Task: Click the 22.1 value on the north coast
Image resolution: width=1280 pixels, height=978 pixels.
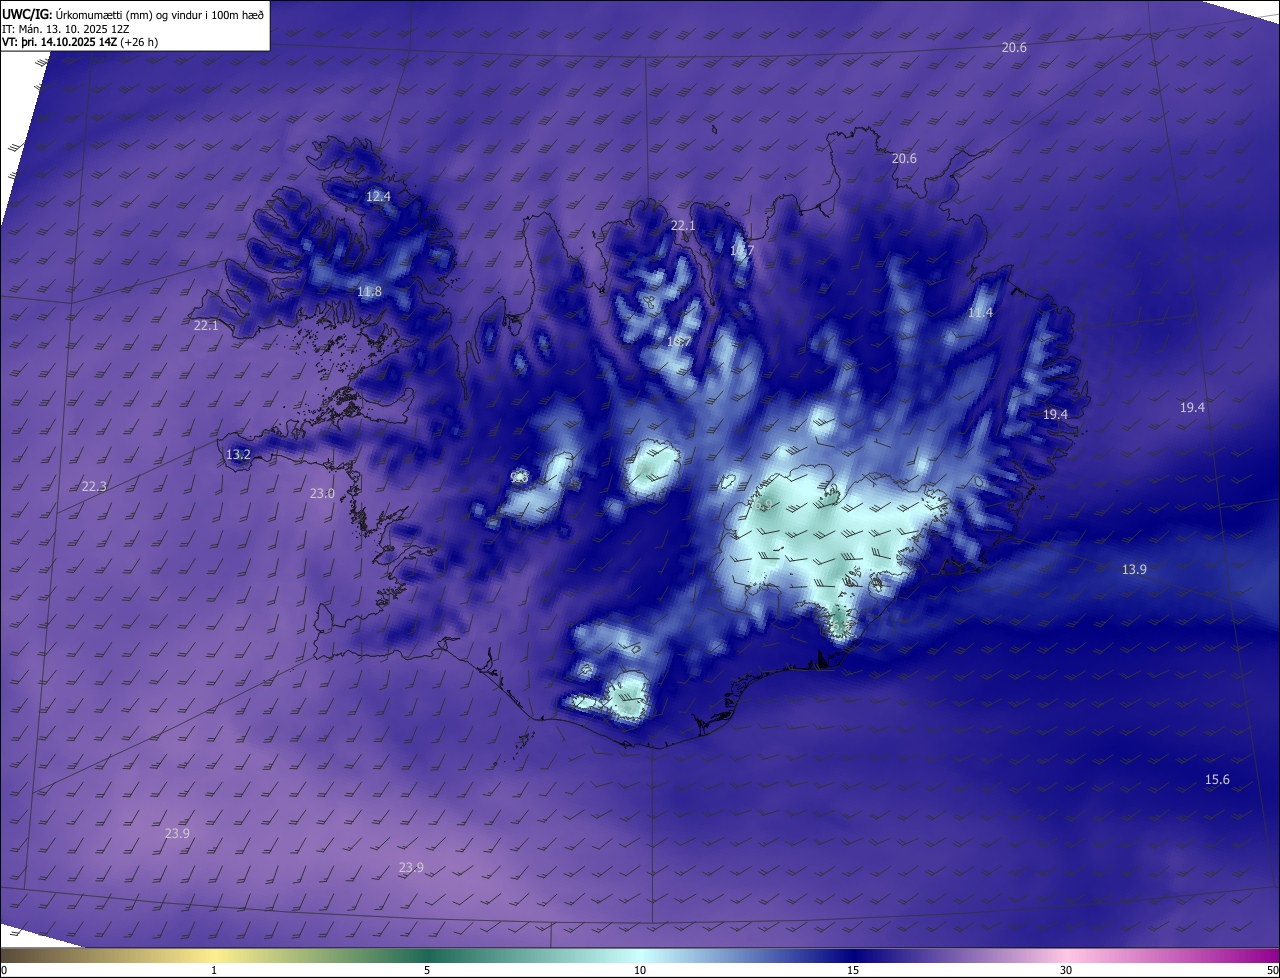Action: [x=683, y=226]
